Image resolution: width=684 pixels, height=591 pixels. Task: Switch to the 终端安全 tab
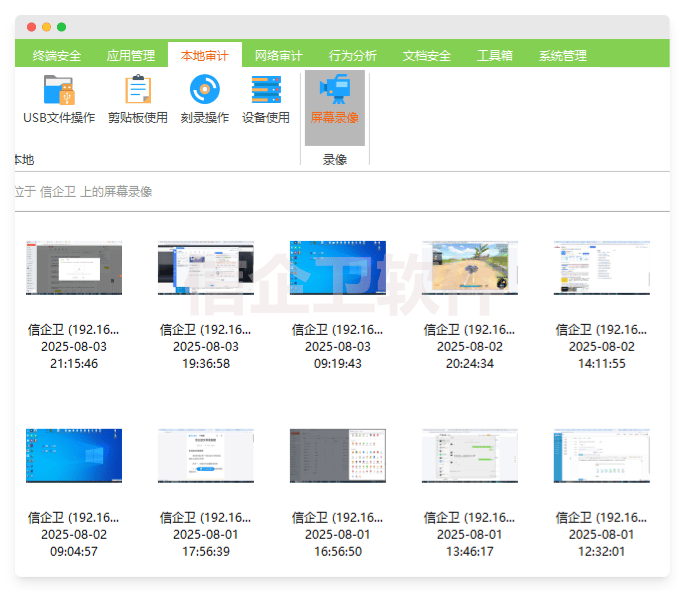tap(57, 56)
